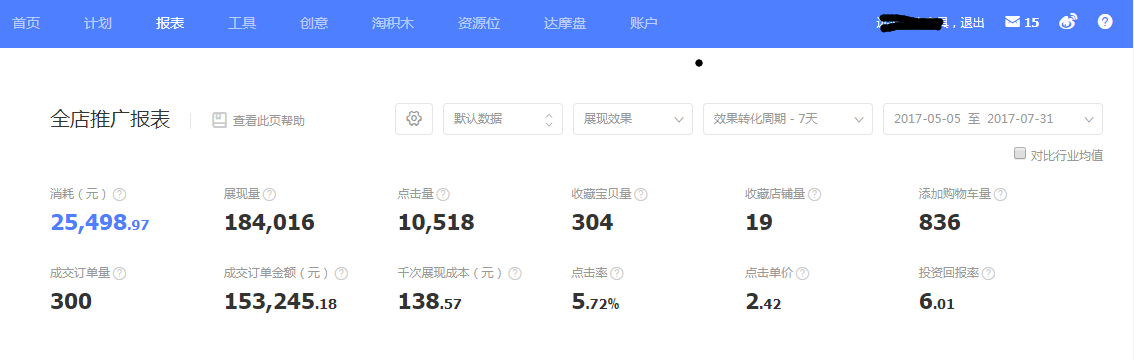The width and height of the screenshot is (1134, 360).
Task: Open the date range 2017-05-05 picker
Action: click(x=993, y=119)
